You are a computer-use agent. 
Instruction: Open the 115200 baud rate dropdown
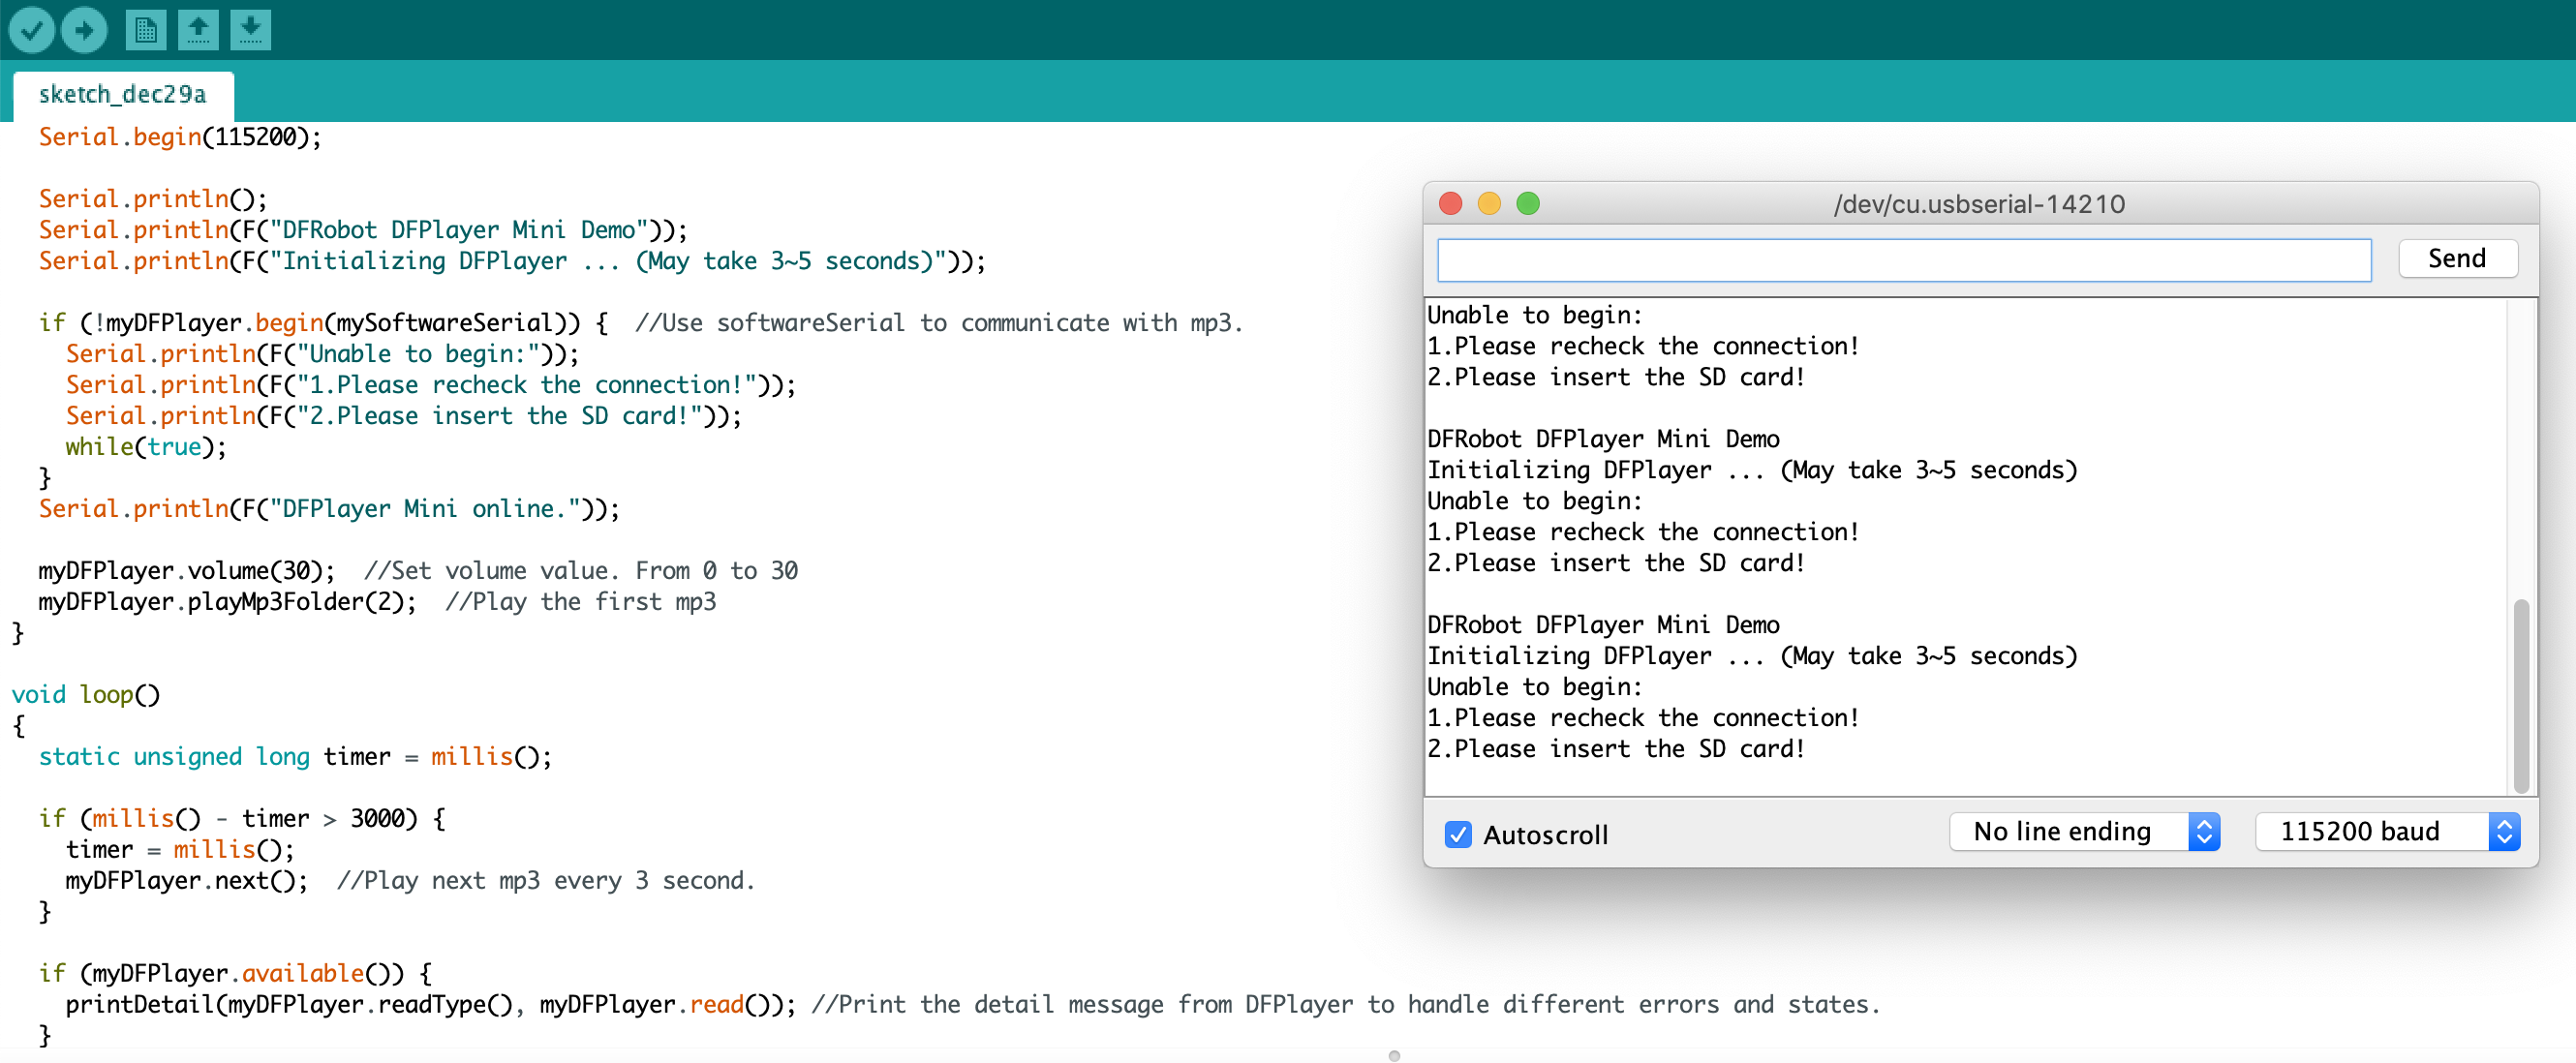pos(2370,831)
